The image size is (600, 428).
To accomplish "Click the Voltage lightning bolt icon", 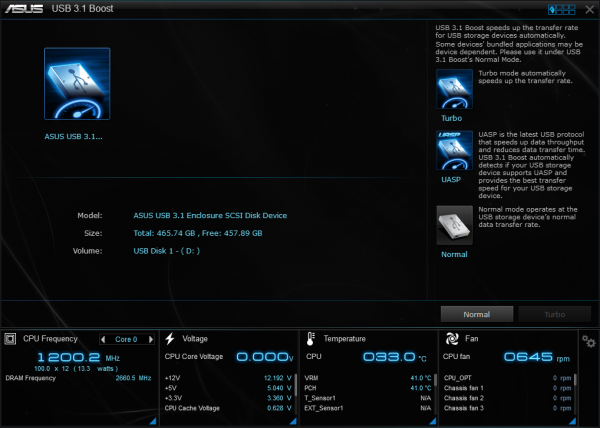I will [170, 339].
